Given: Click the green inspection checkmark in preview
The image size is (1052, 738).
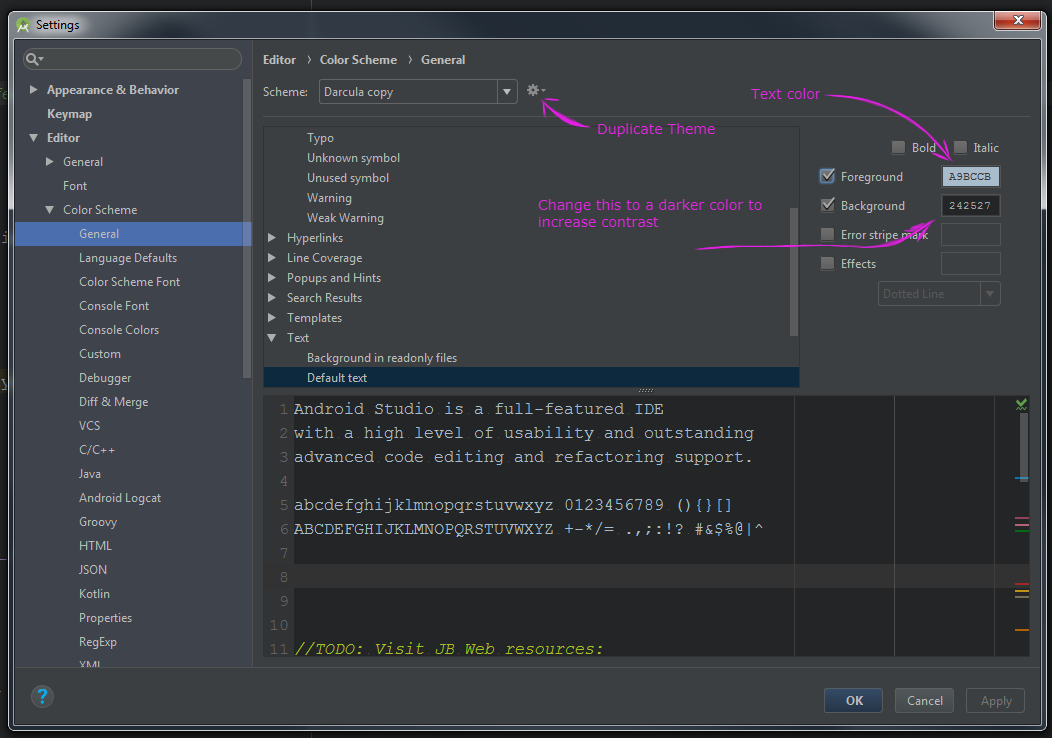Looking at the screenshot, I should [1021, 404].
